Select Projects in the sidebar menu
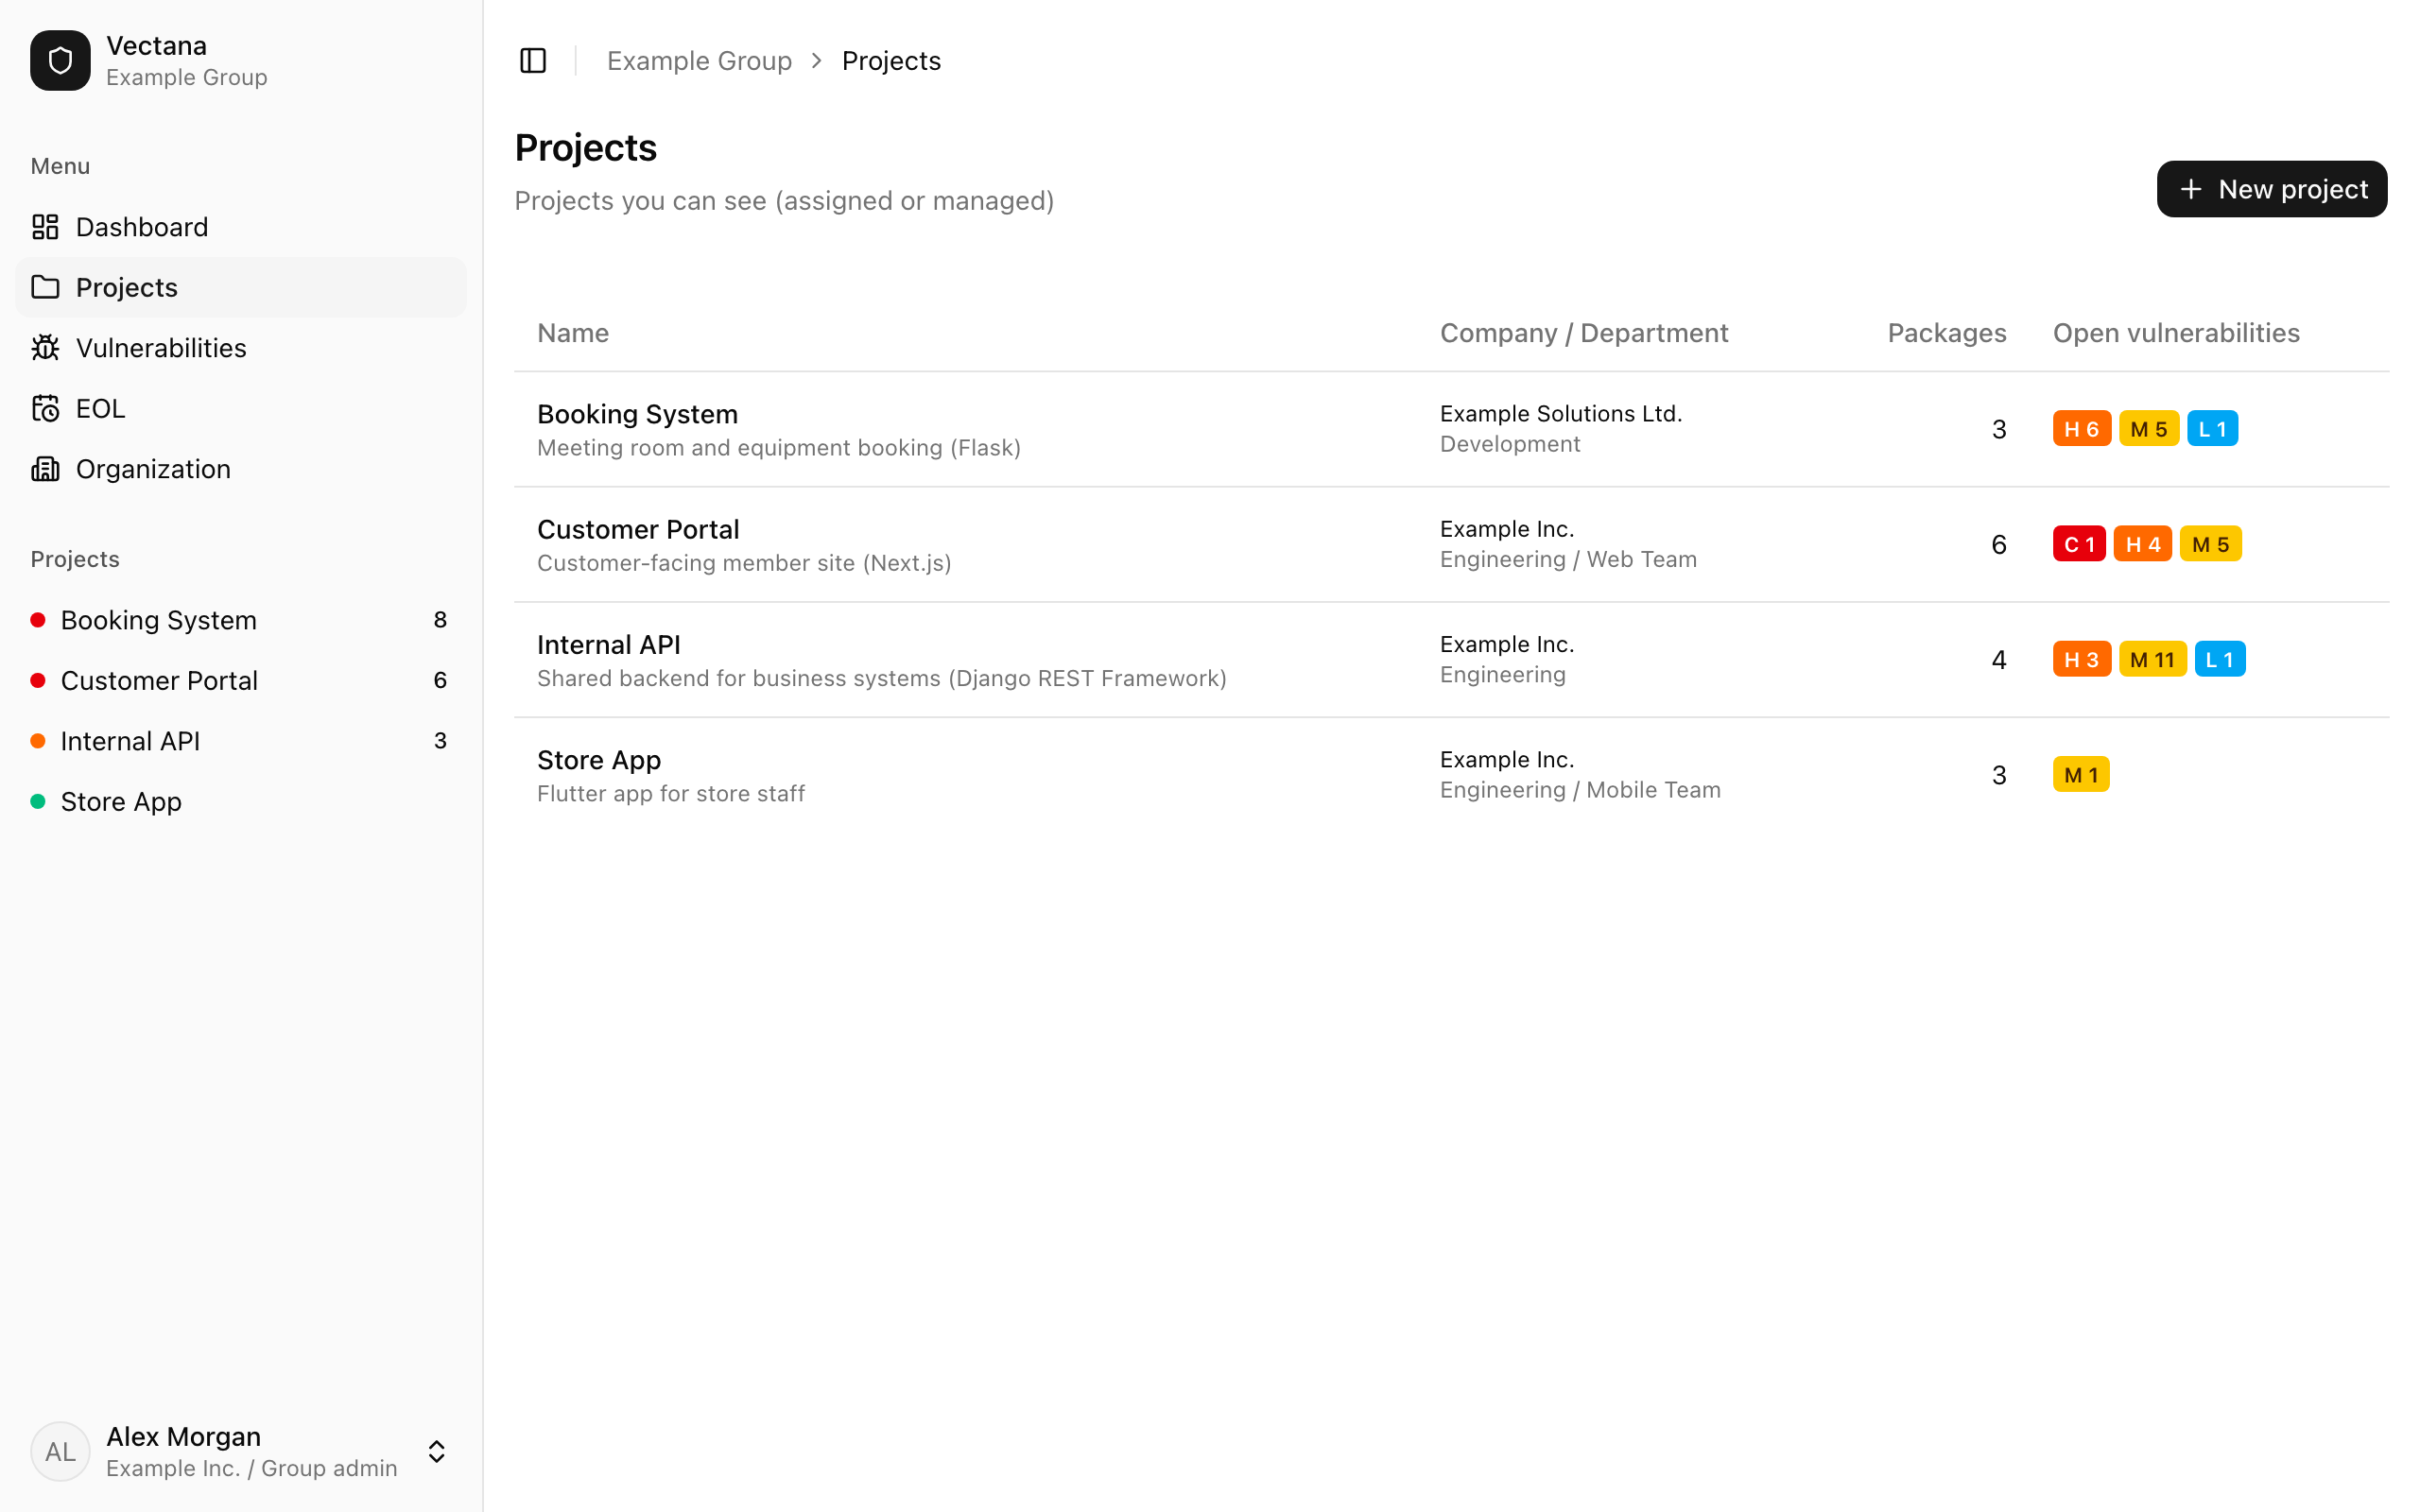The width and height of the screenshot is (2420, 1512). click(x=241, y=287)
